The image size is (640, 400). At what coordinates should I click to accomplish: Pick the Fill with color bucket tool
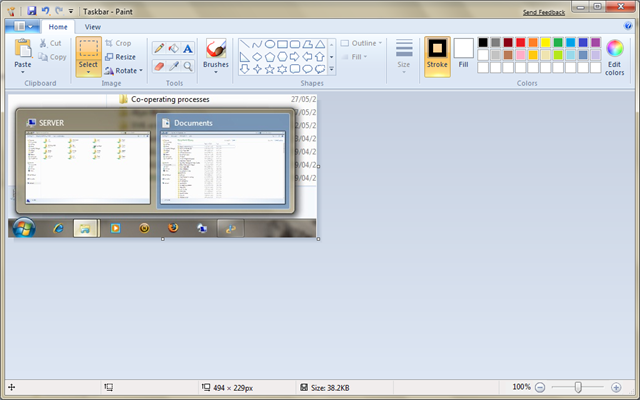tap(173, 48)
